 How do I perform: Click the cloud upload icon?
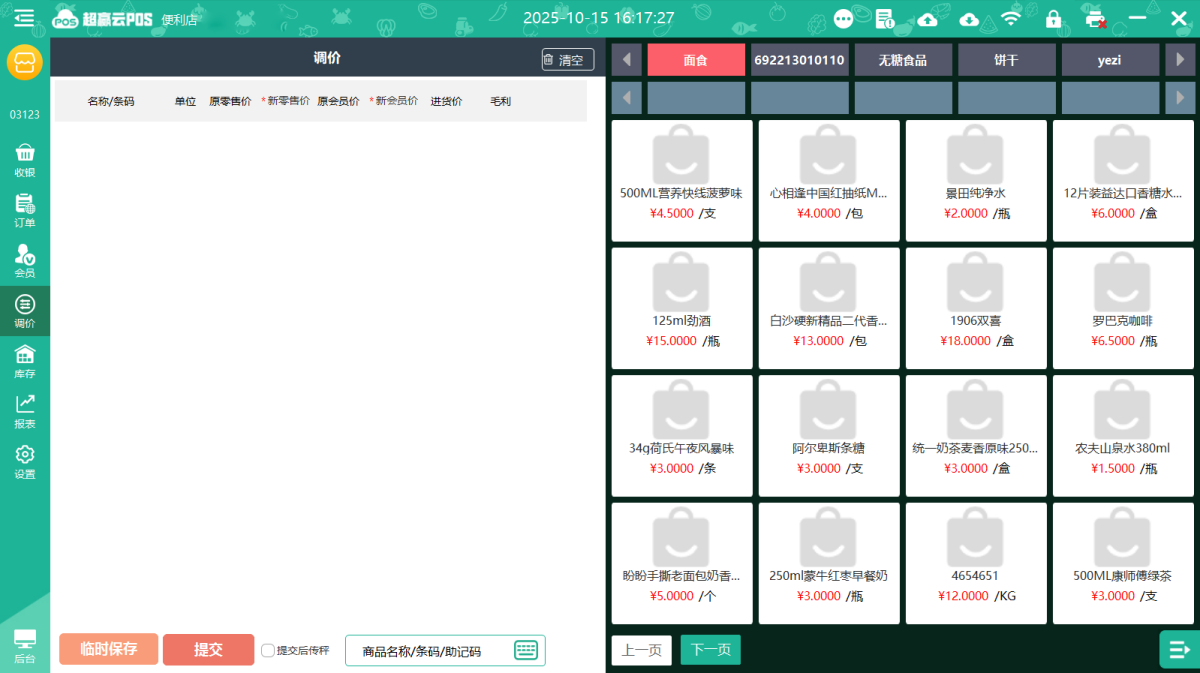pos(927,18)
